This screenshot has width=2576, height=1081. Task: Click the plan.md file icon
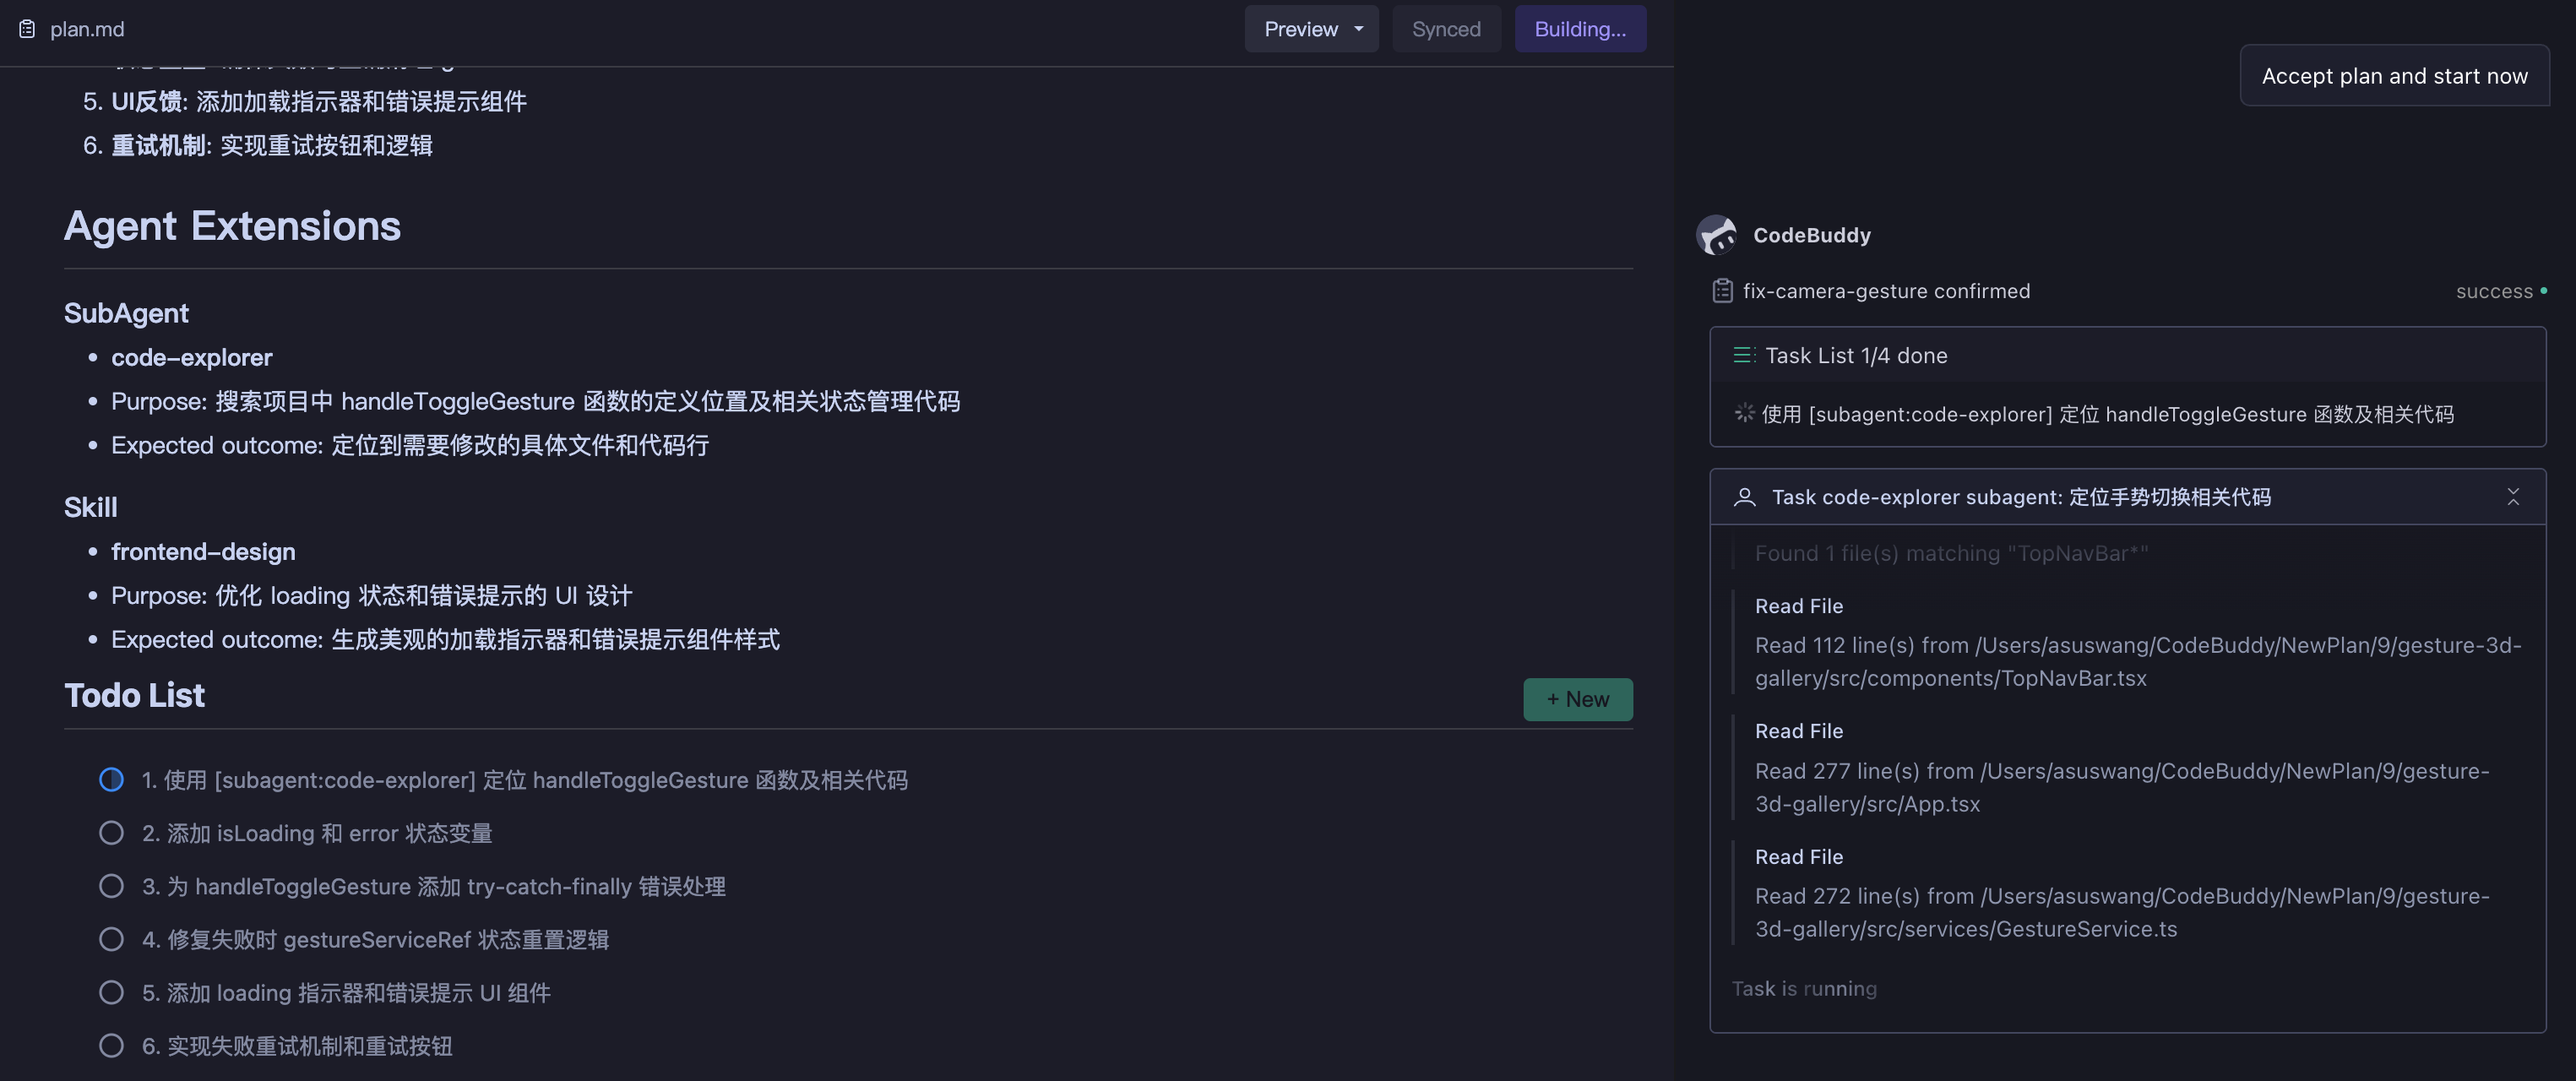click(27, 29)
